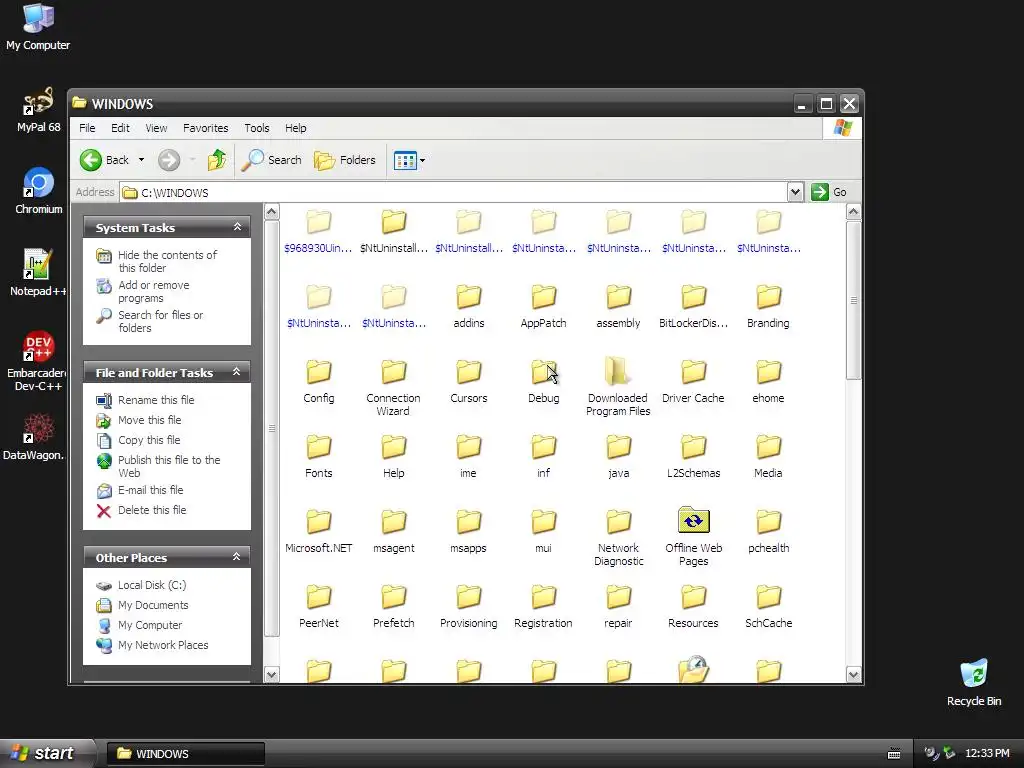This screenshot has width=1024, height=768.
Task: Open the Back history dropdown arrow
Action: pos(141,160)
